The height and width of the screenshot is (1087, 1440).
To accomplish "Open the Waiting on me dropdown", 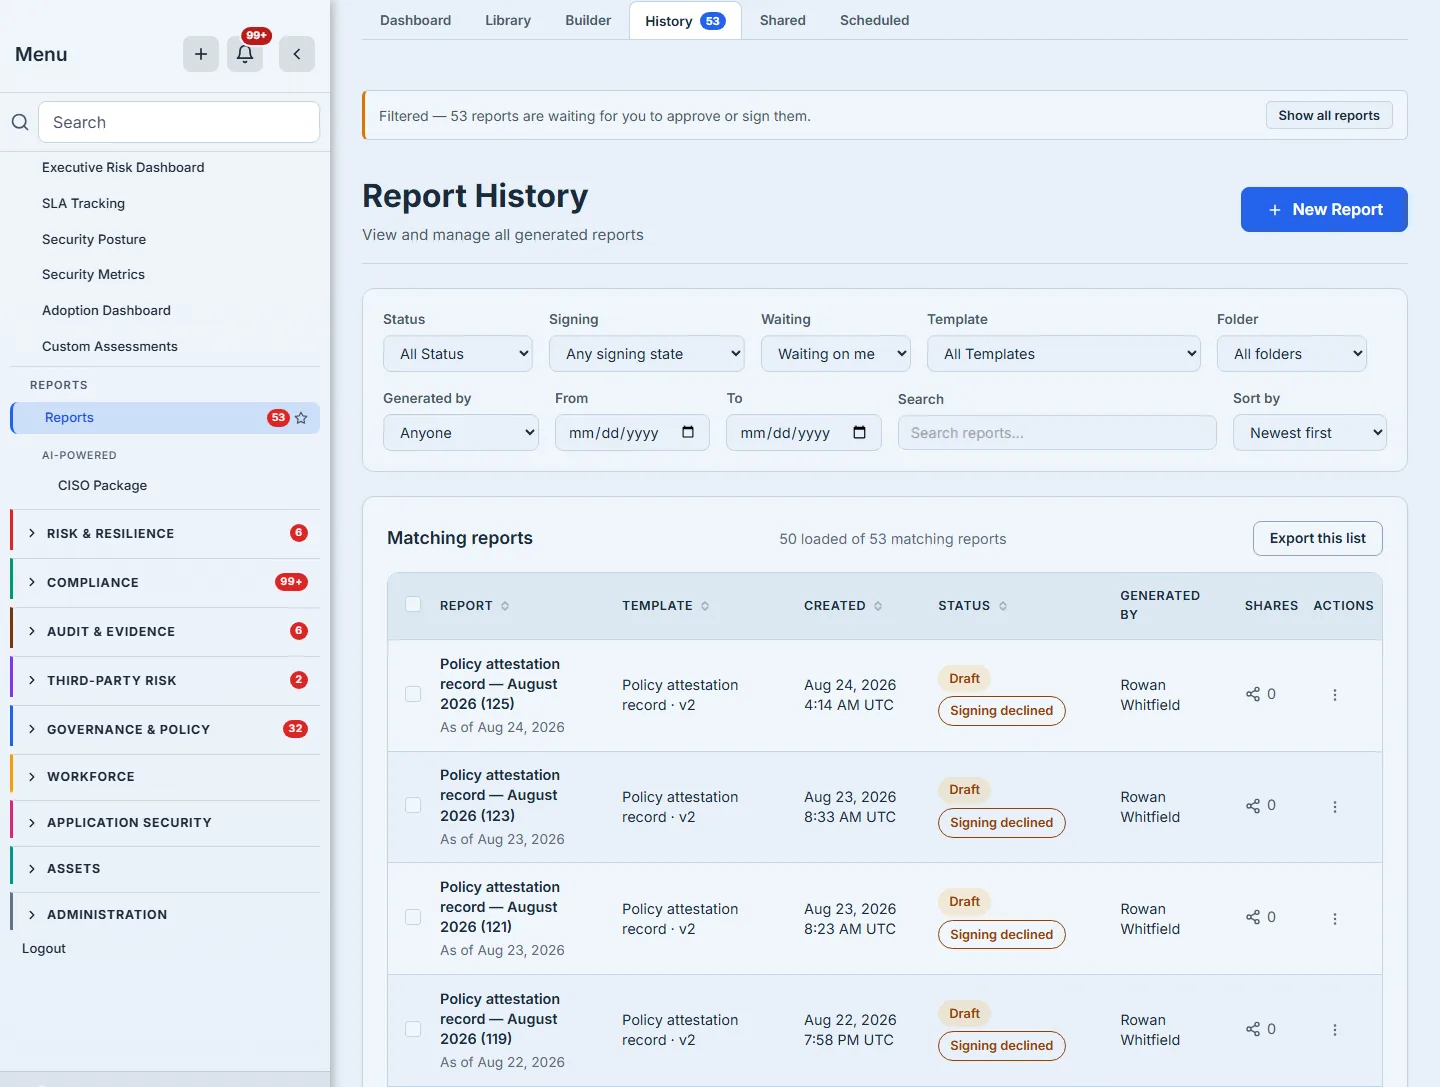I will [x=836, y=354].
